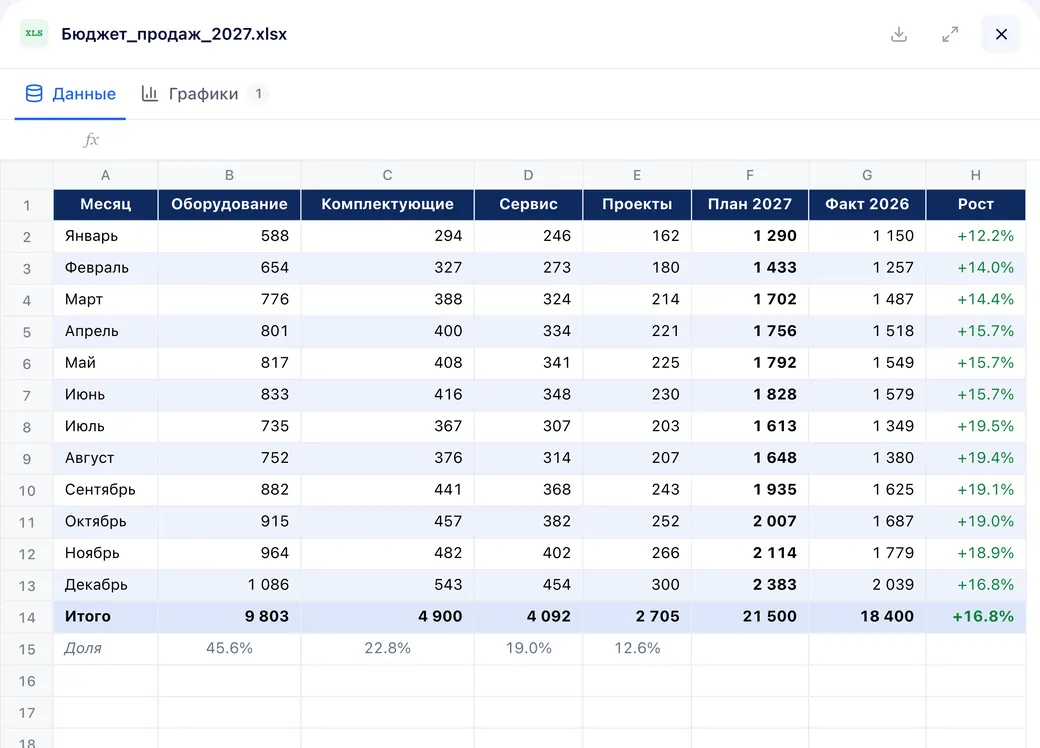1040x748 pixels.
Task: Select the cell with value 2 039
Action: [x=867, y=585]
